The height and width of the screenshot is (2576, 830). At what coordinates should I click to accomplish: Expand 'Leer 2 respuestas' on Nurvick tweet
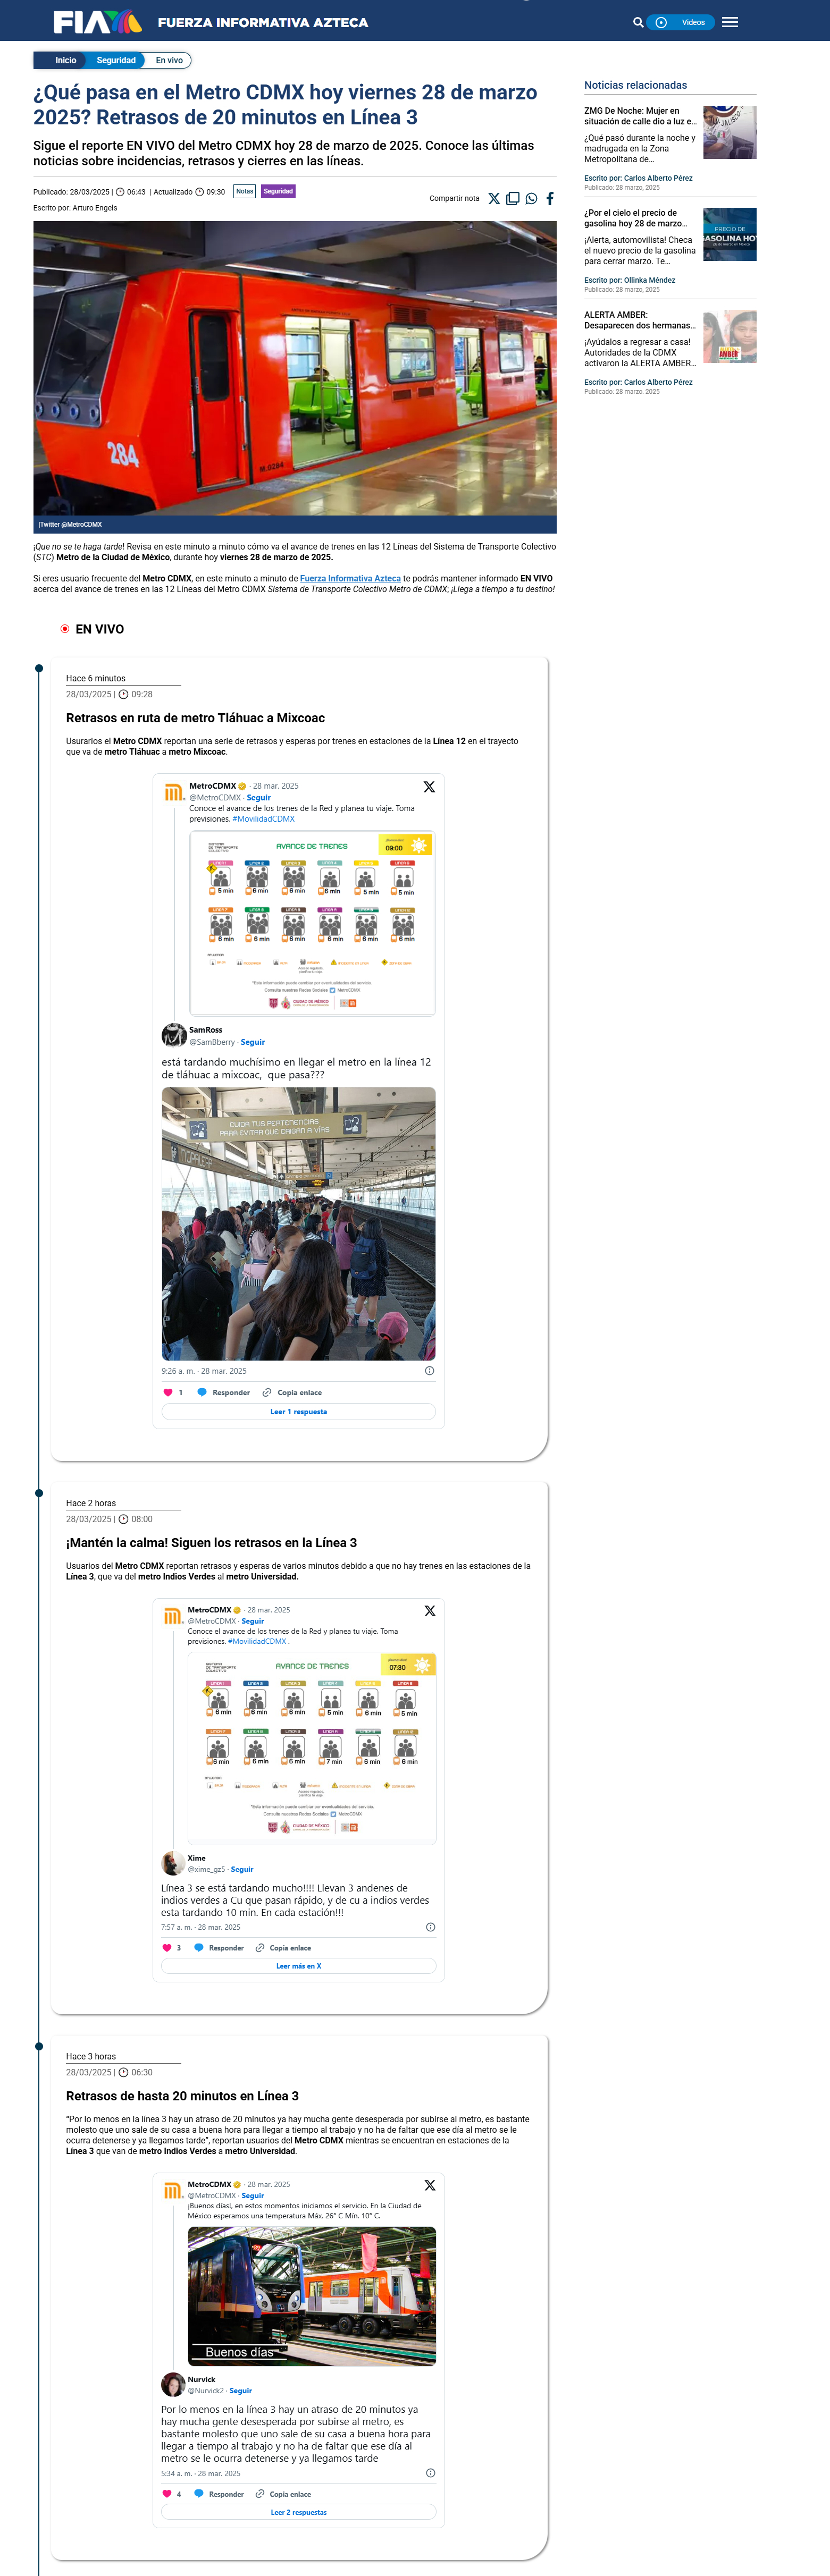tap(298, 2512)
